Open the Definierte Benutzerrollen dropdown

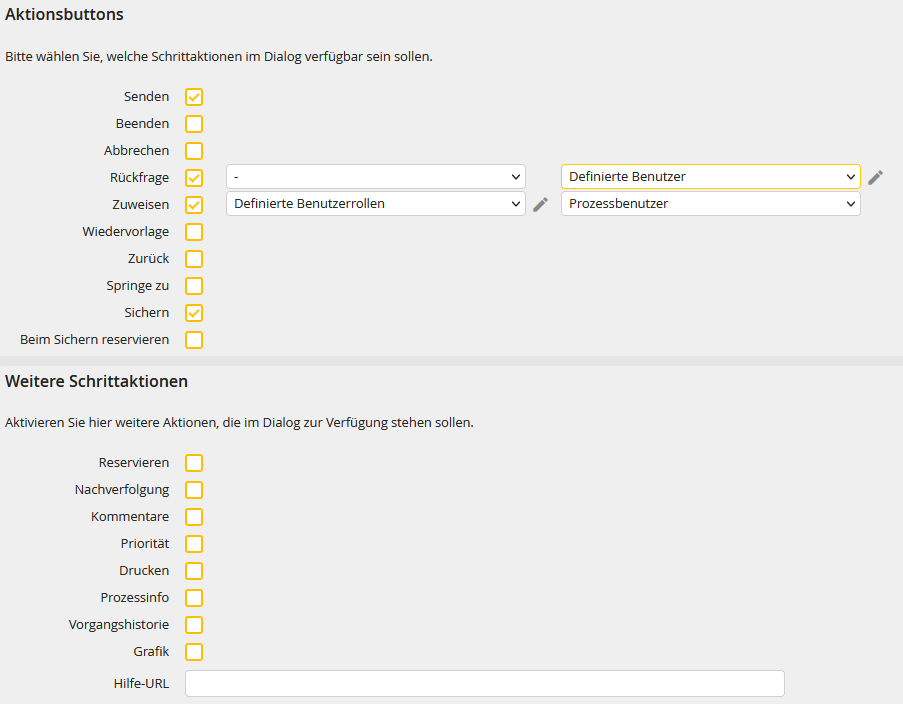pos(375,204)
